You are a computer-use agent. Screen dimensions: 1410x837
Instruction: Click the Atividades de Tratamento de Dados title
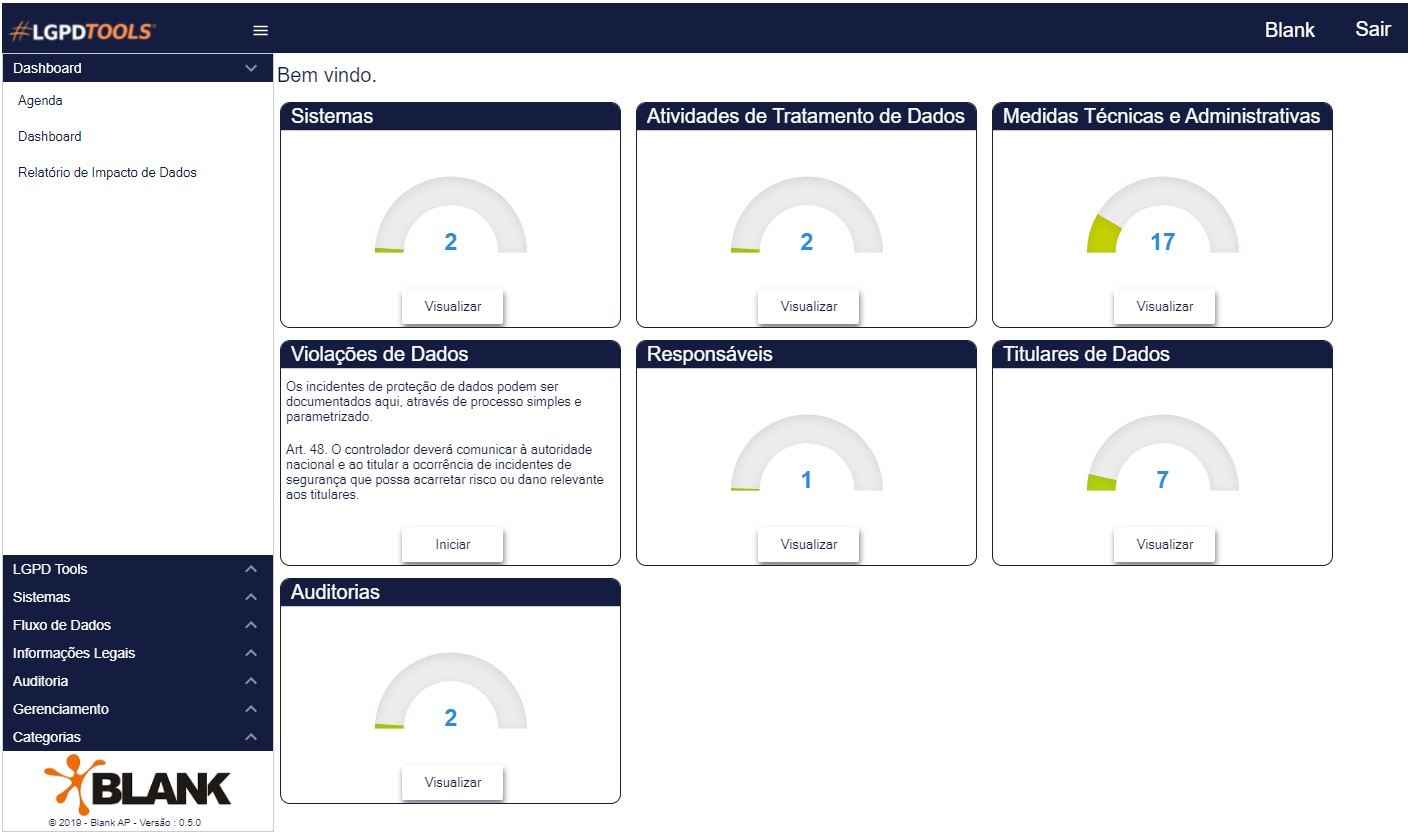pos(806,116)
